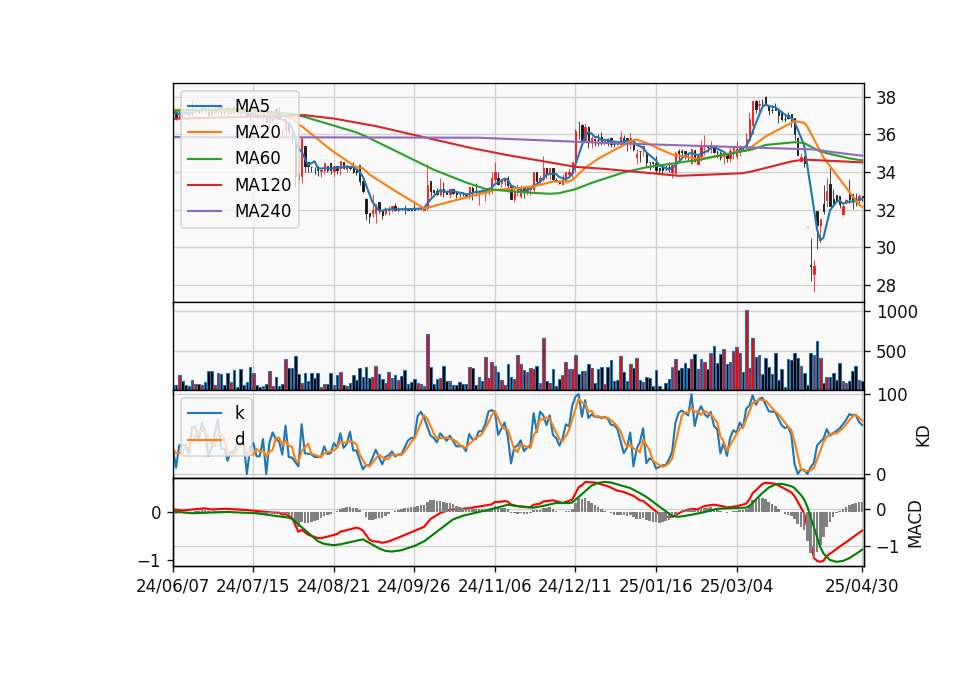The width and height of the screenshot is (960, 690).
Task: Click the tallest red volume bar reaching 1000
Action: coord(747,350)
